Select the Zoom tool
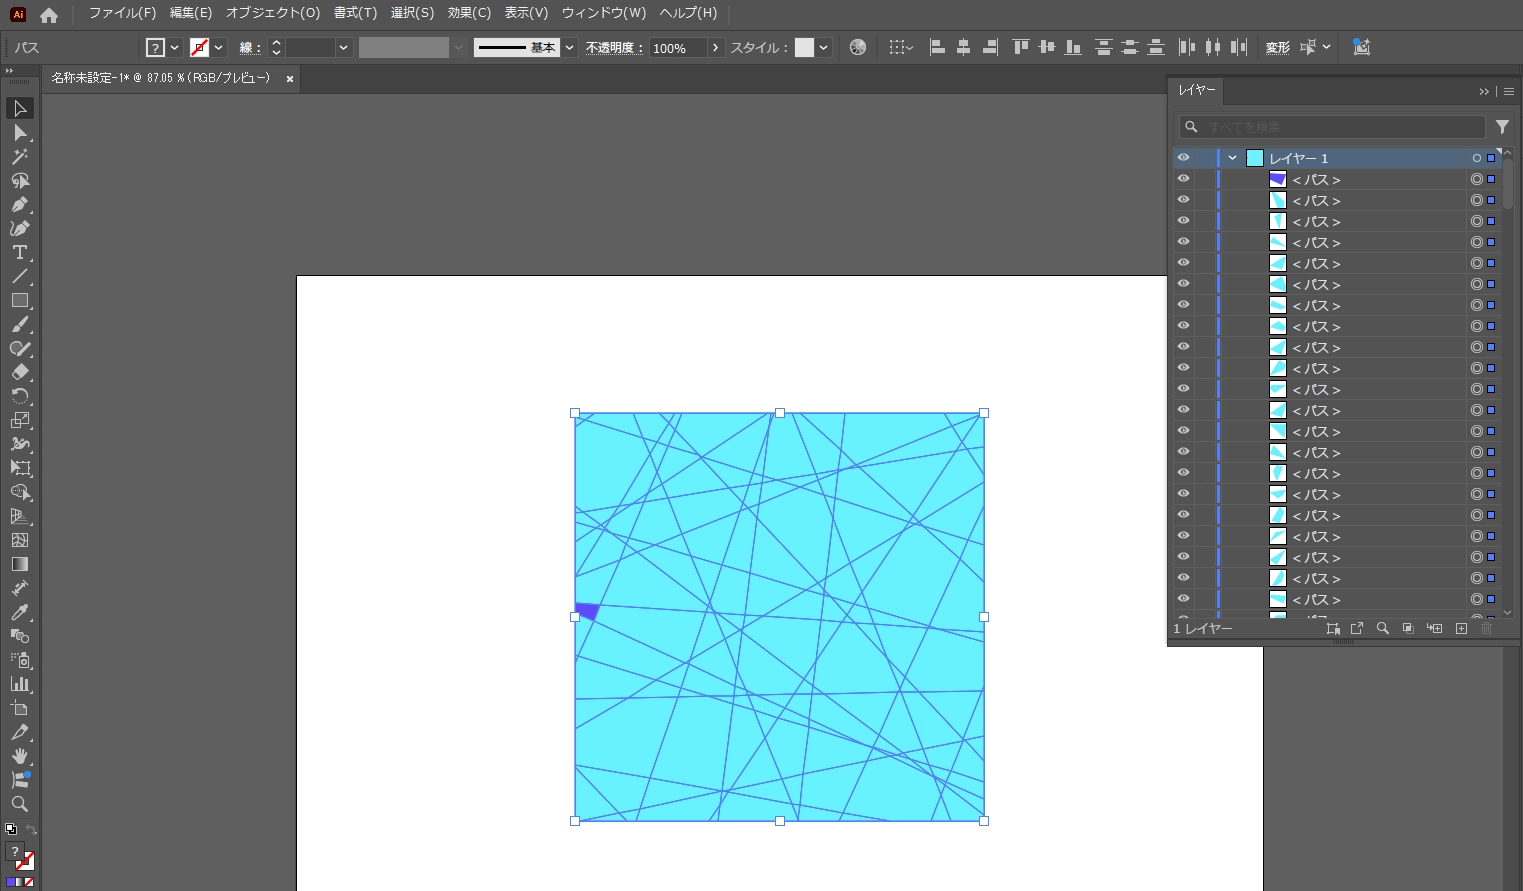 tap(20, 804)
